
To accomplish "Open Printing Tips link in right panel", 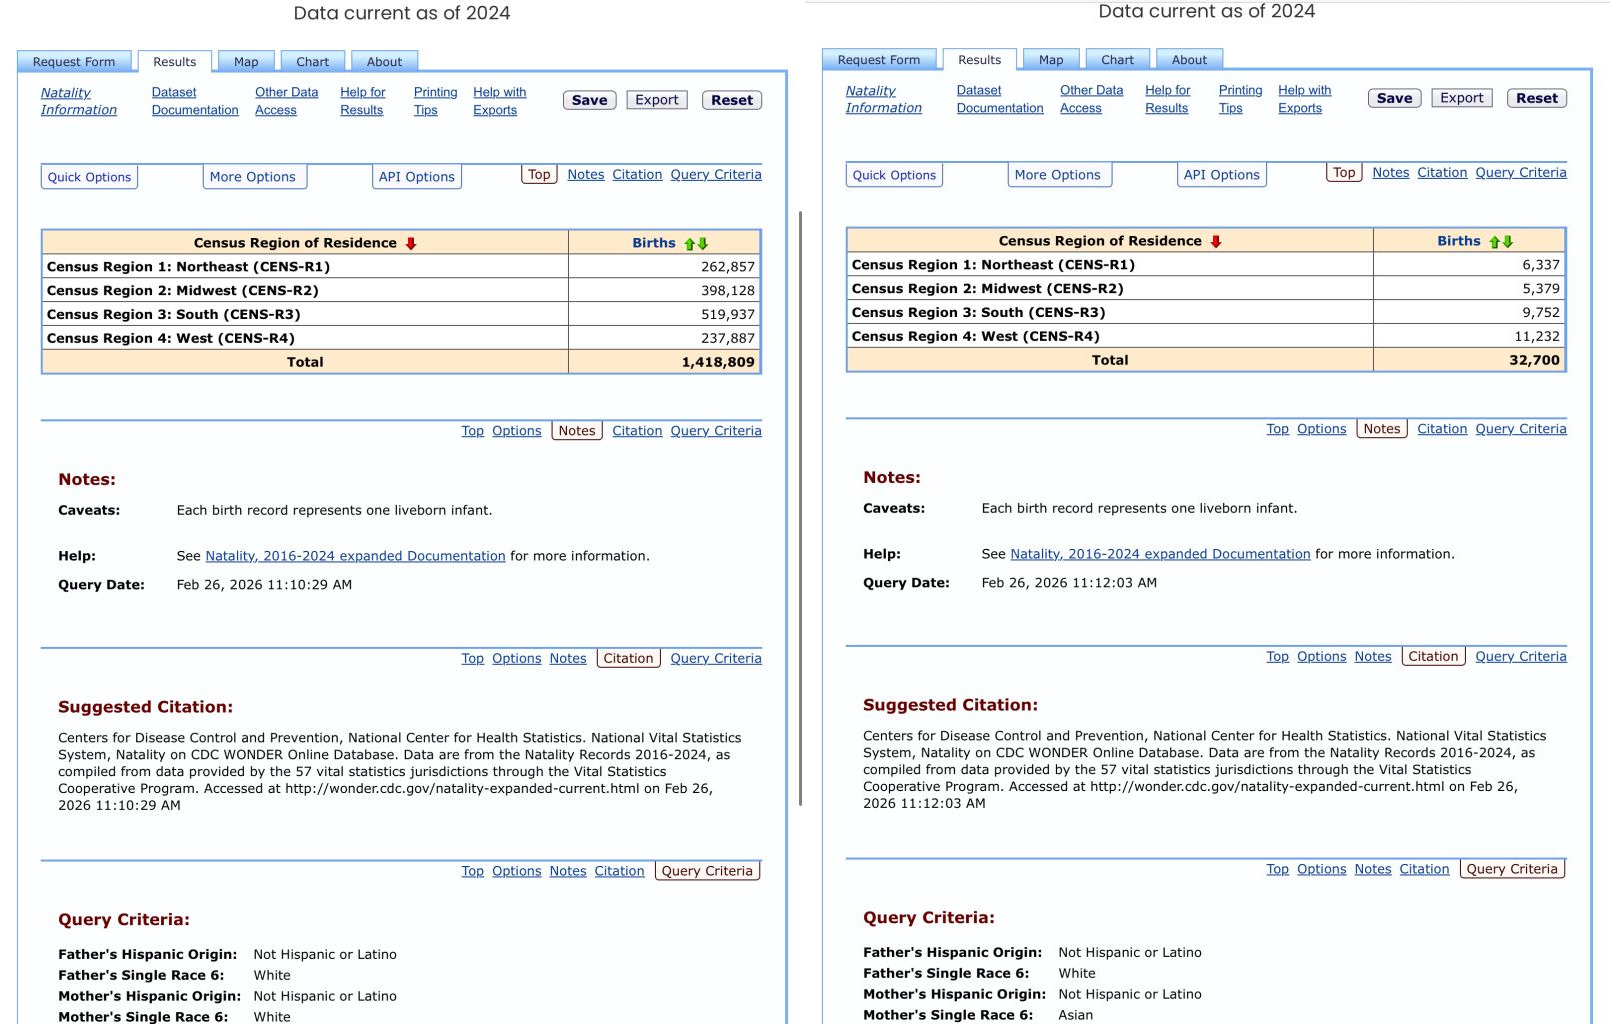I will pos(1240,99).
